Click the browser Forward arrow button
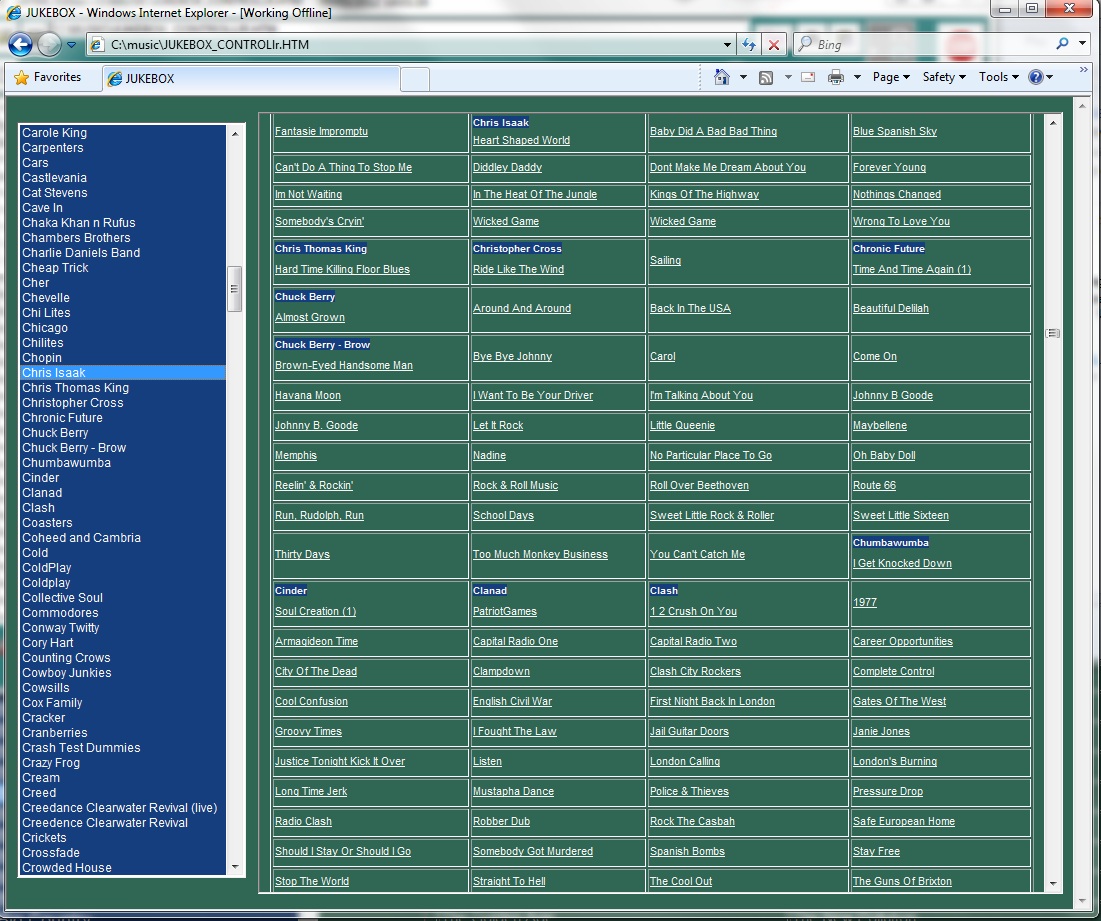This screenshot has width=1101, height=921. [49, 44]
